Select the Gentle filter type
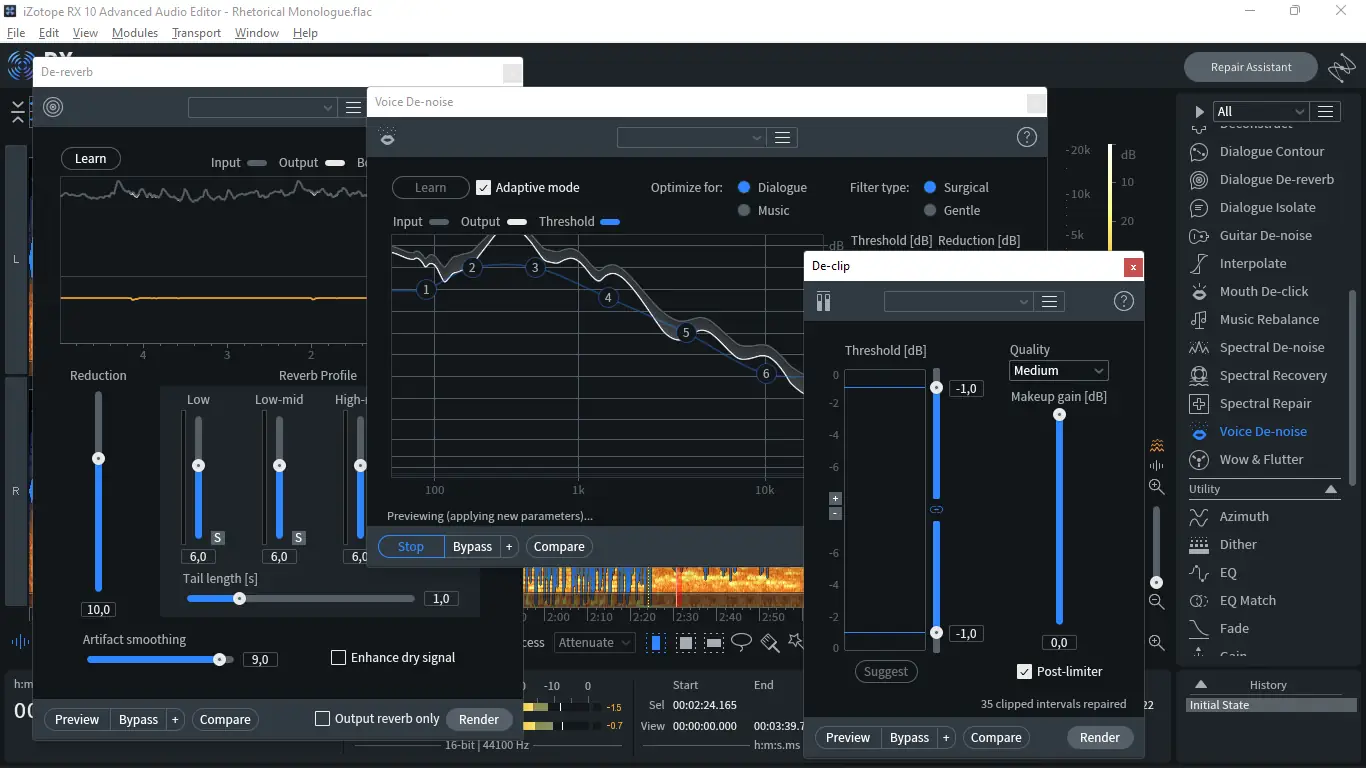The height and width of the screenshot is (768, 1366). point(930,210)
